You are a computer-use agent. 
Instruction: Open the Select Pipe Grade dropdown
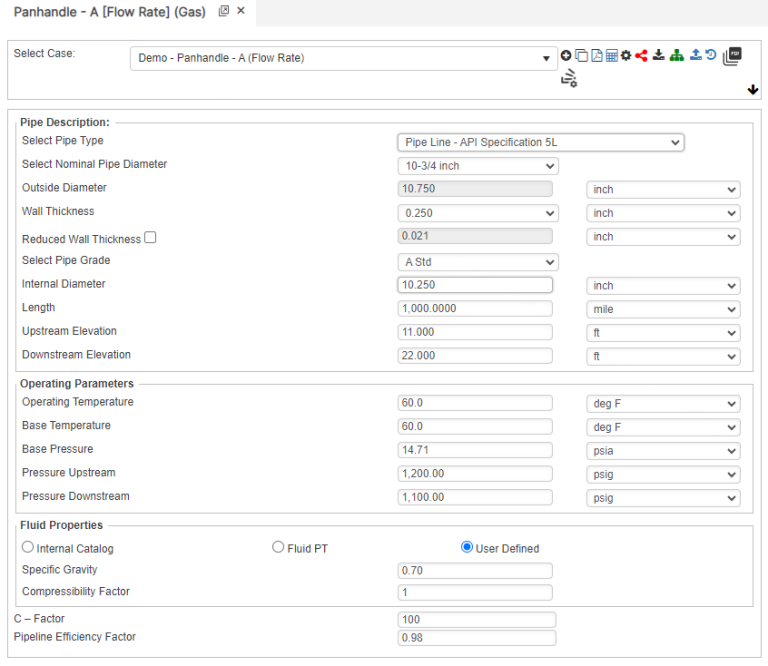click(478, 262)
